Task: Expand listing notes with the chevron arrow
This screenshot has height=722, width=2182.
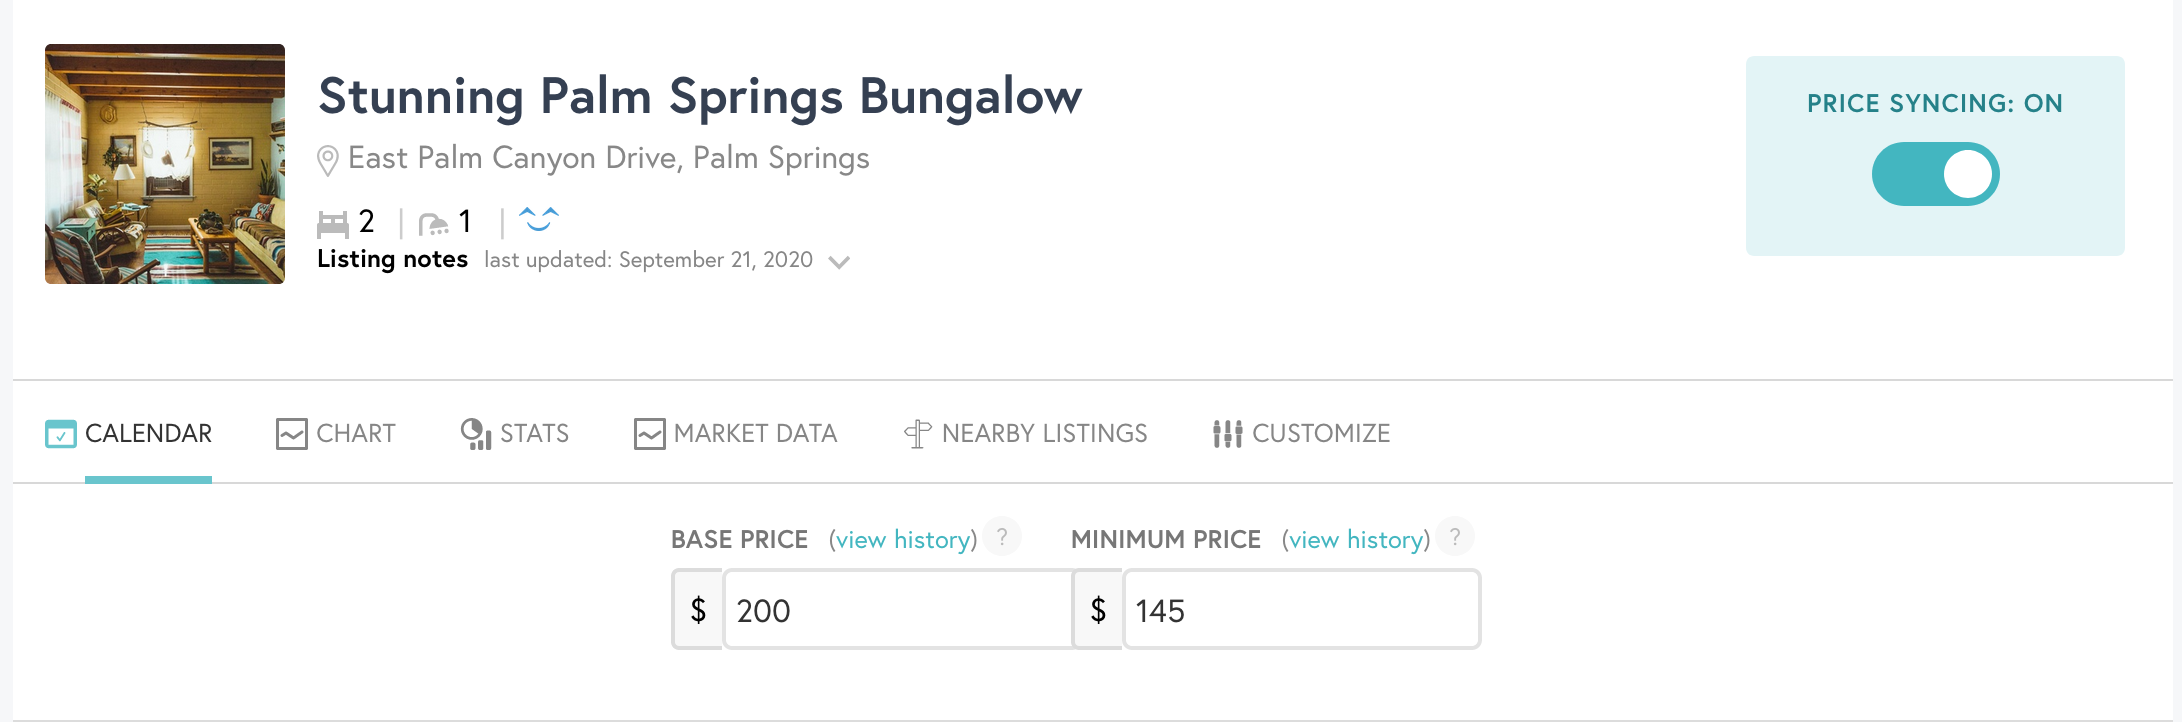Action: click(840, 262)
